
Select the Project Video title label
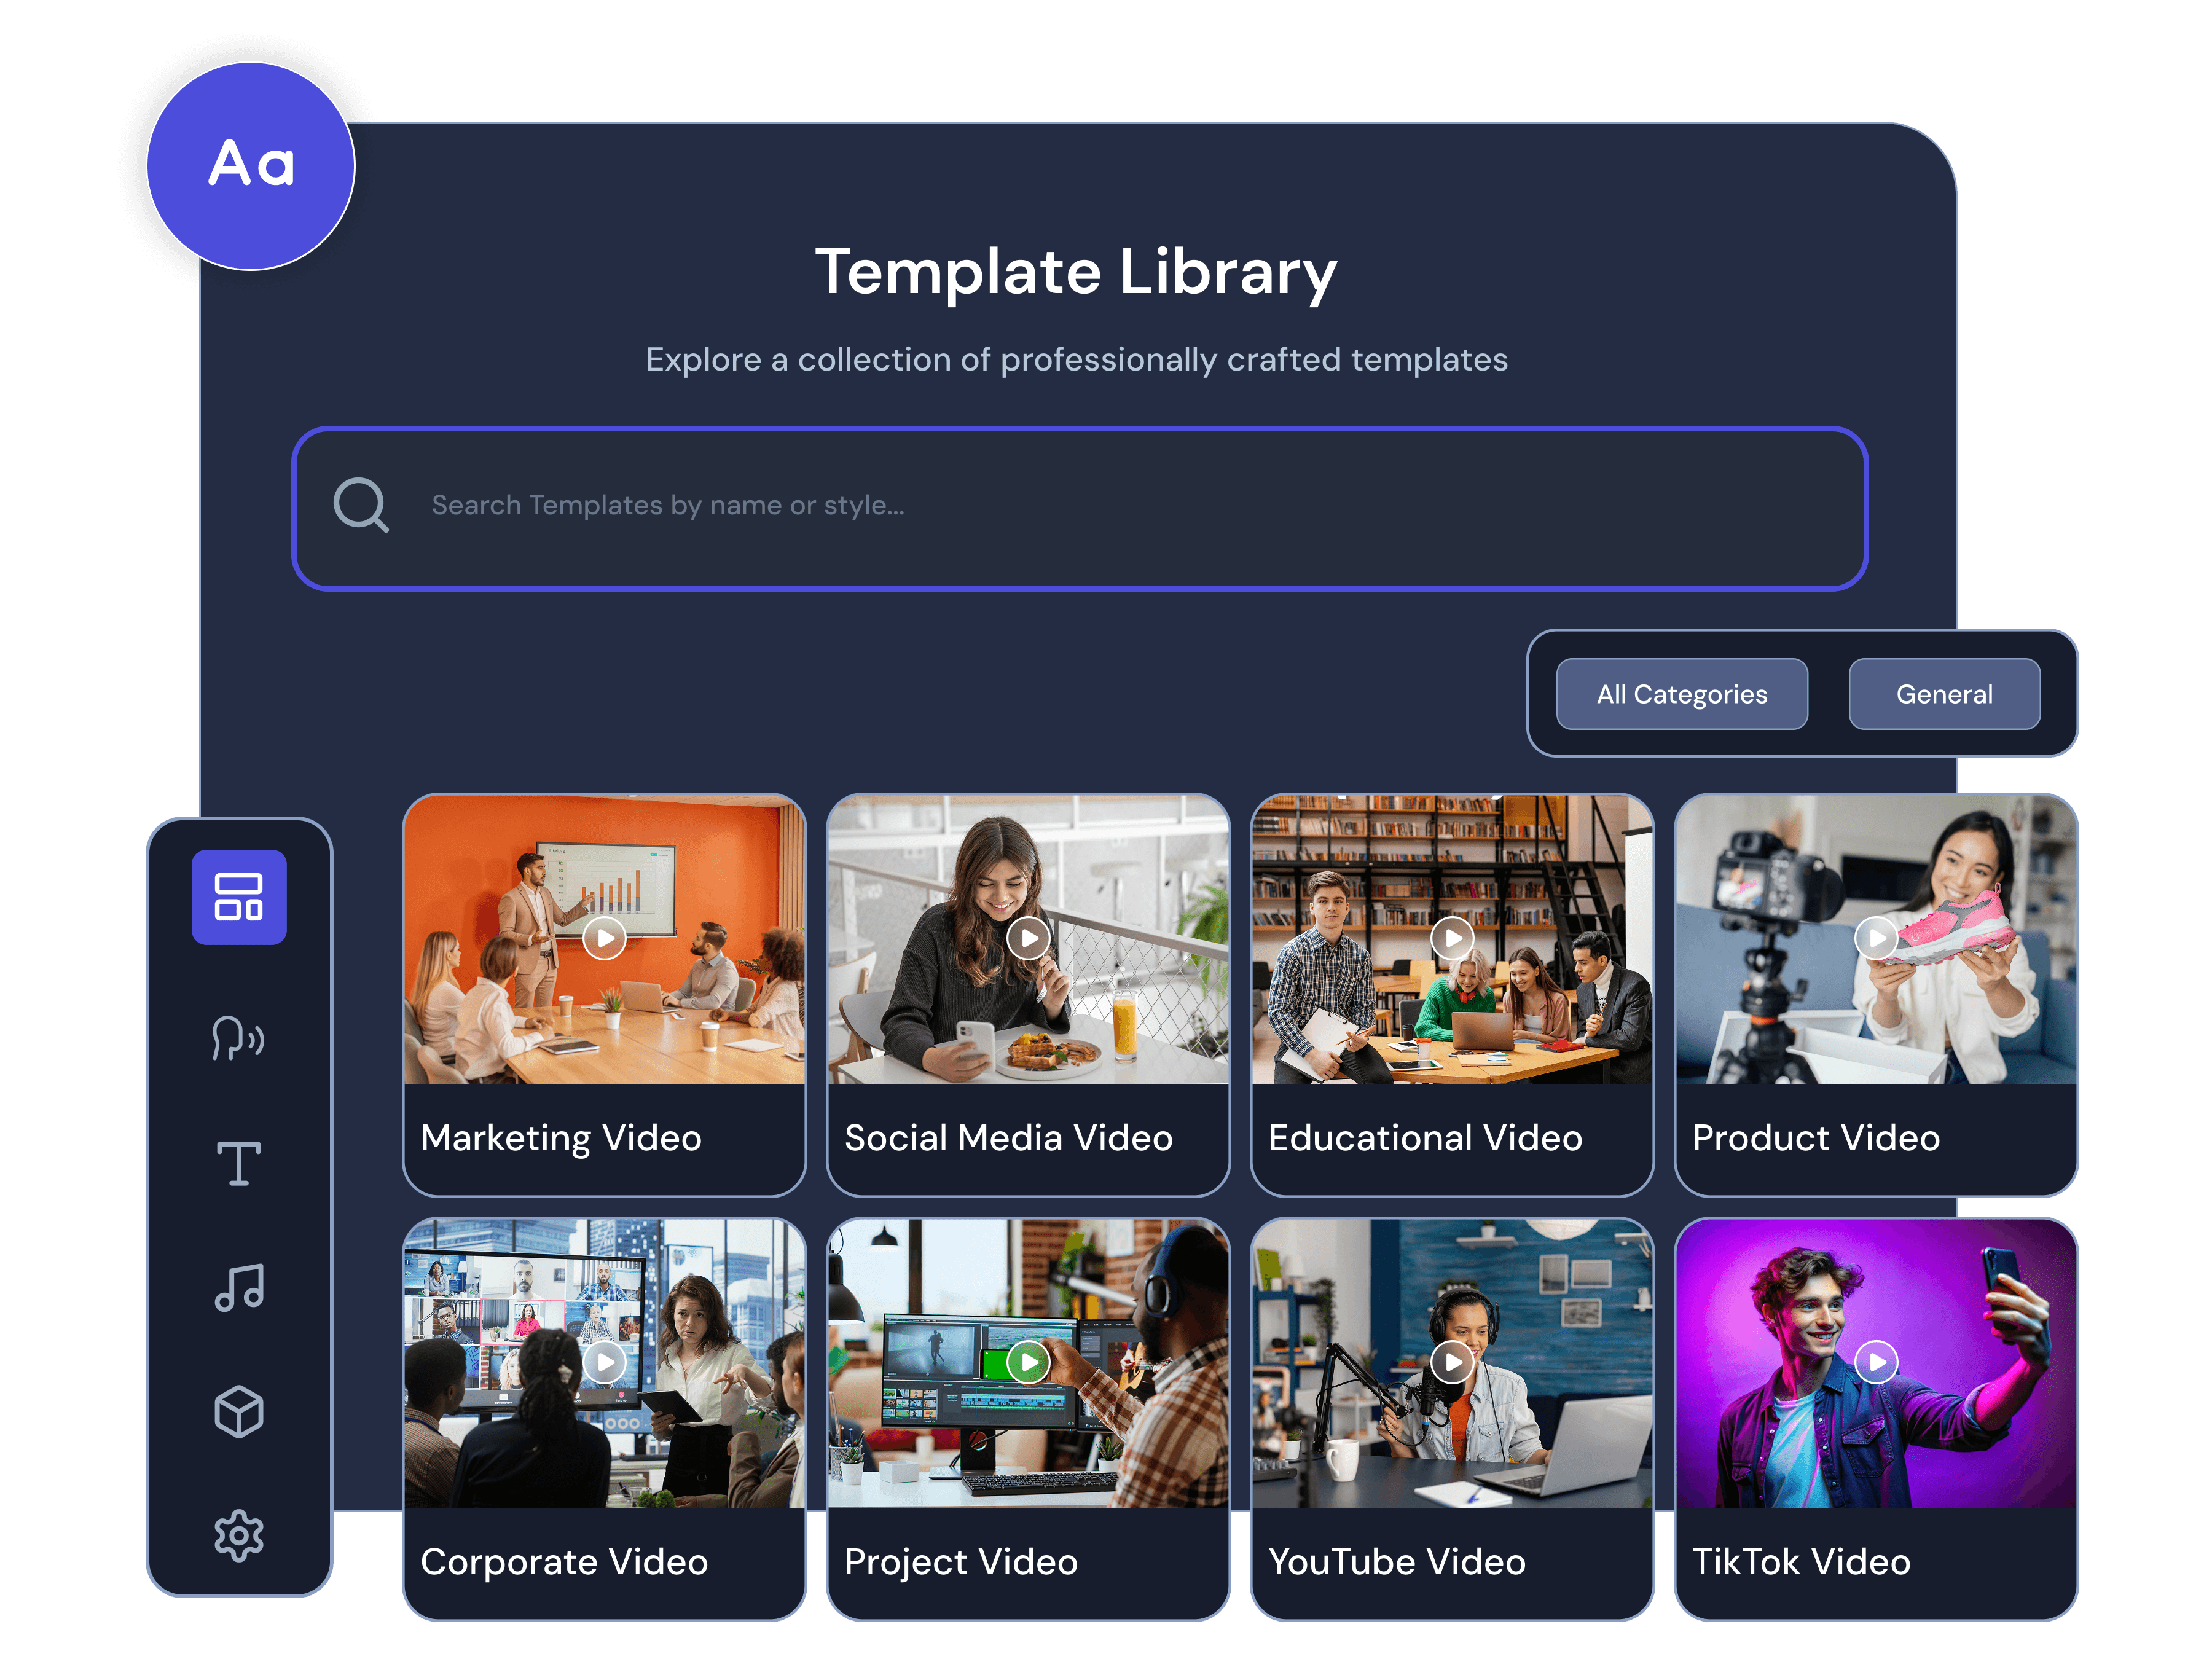961,1562
